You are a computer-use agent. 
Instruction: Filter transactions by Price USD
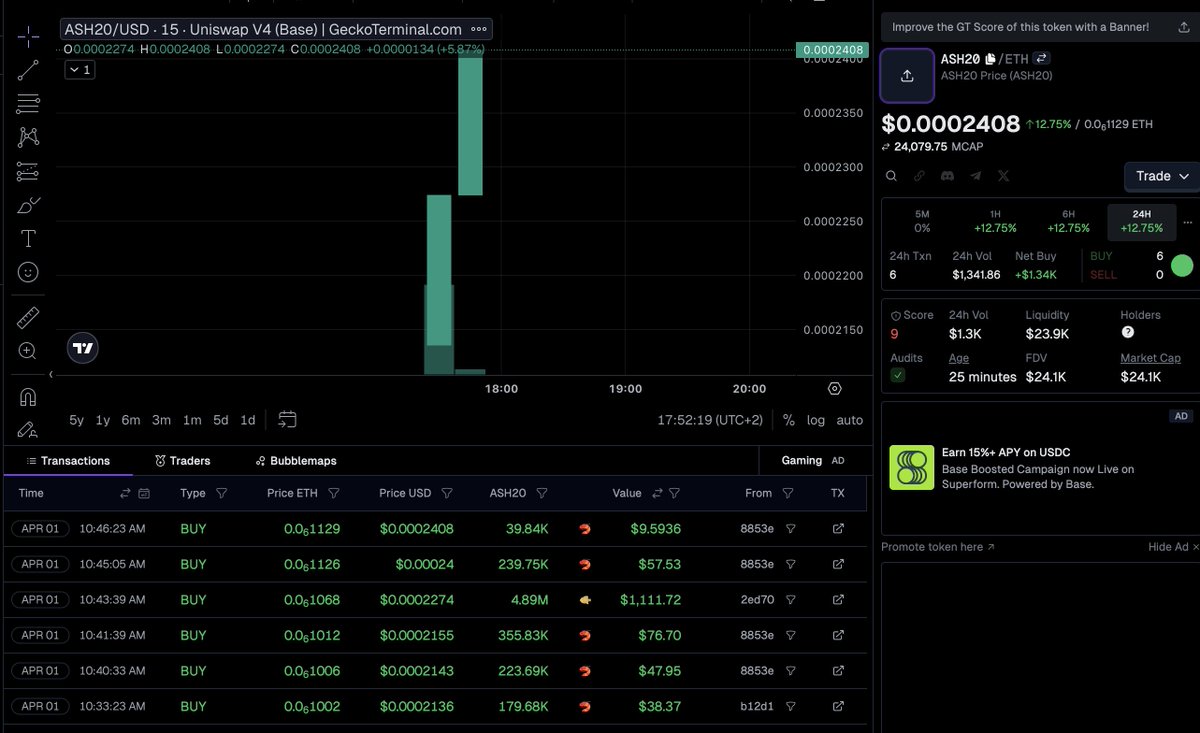coord(447,493)
